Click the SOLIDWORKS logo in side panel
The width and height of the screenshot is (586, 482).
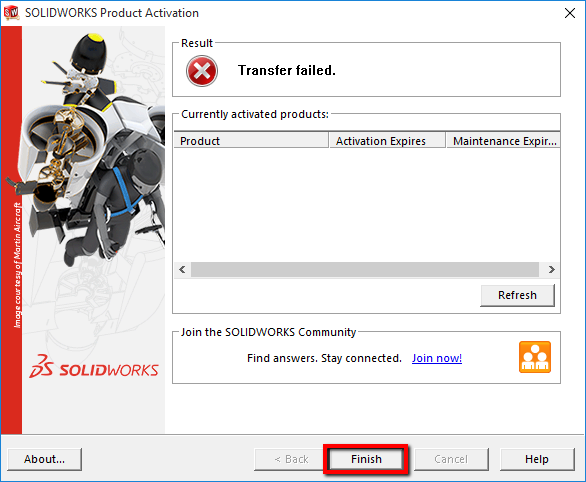(94, 367)
